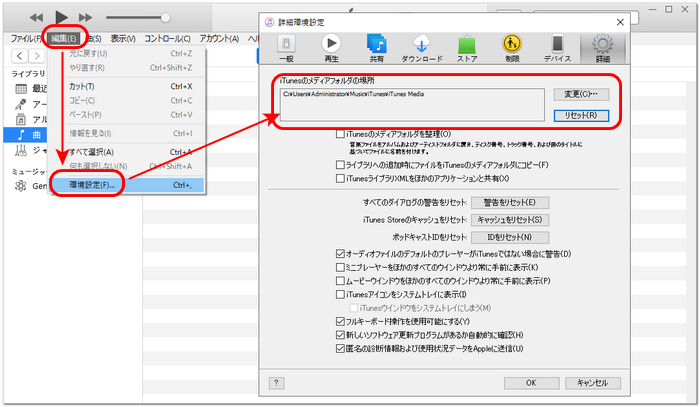Toggle full keyboard operation checkbox
This screenshot has width=700, height=407.
[340, 321]
